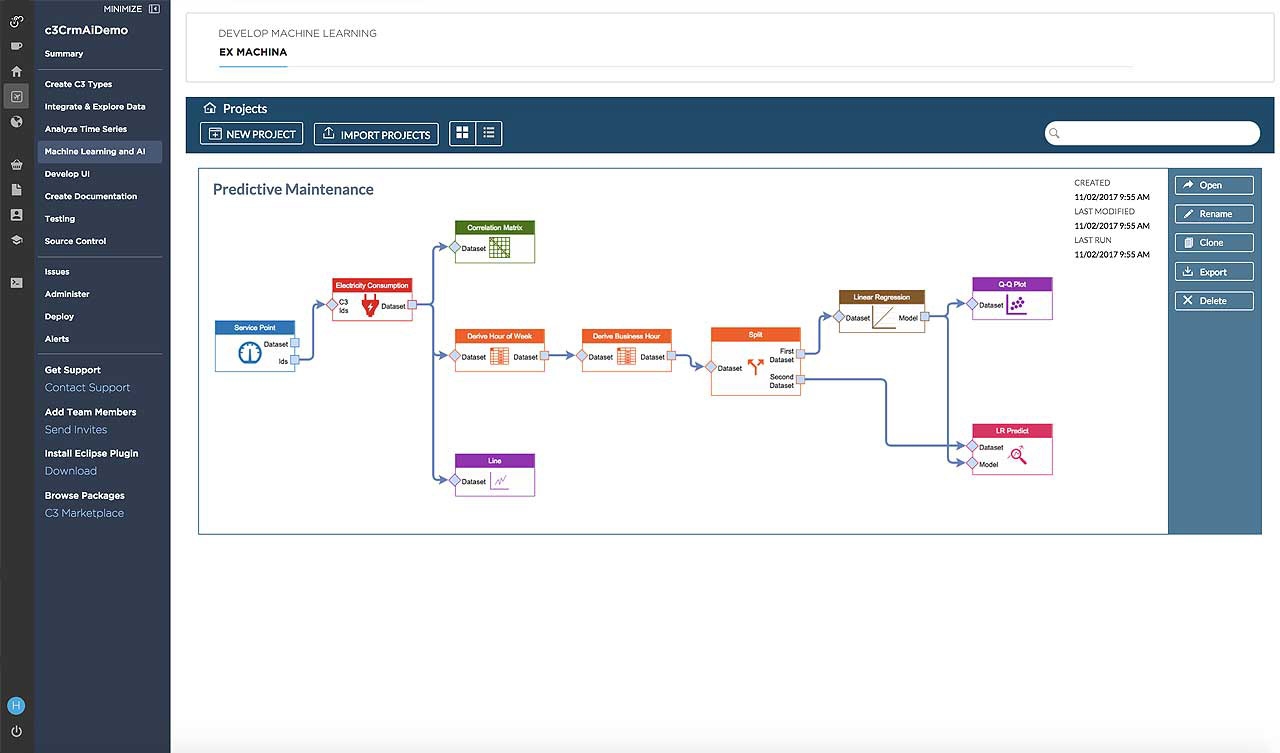The width and height of the screenshot is (1280, 753).
Task: Rename the Predictive Maintenance project
Action: [x=1214, y=213]
